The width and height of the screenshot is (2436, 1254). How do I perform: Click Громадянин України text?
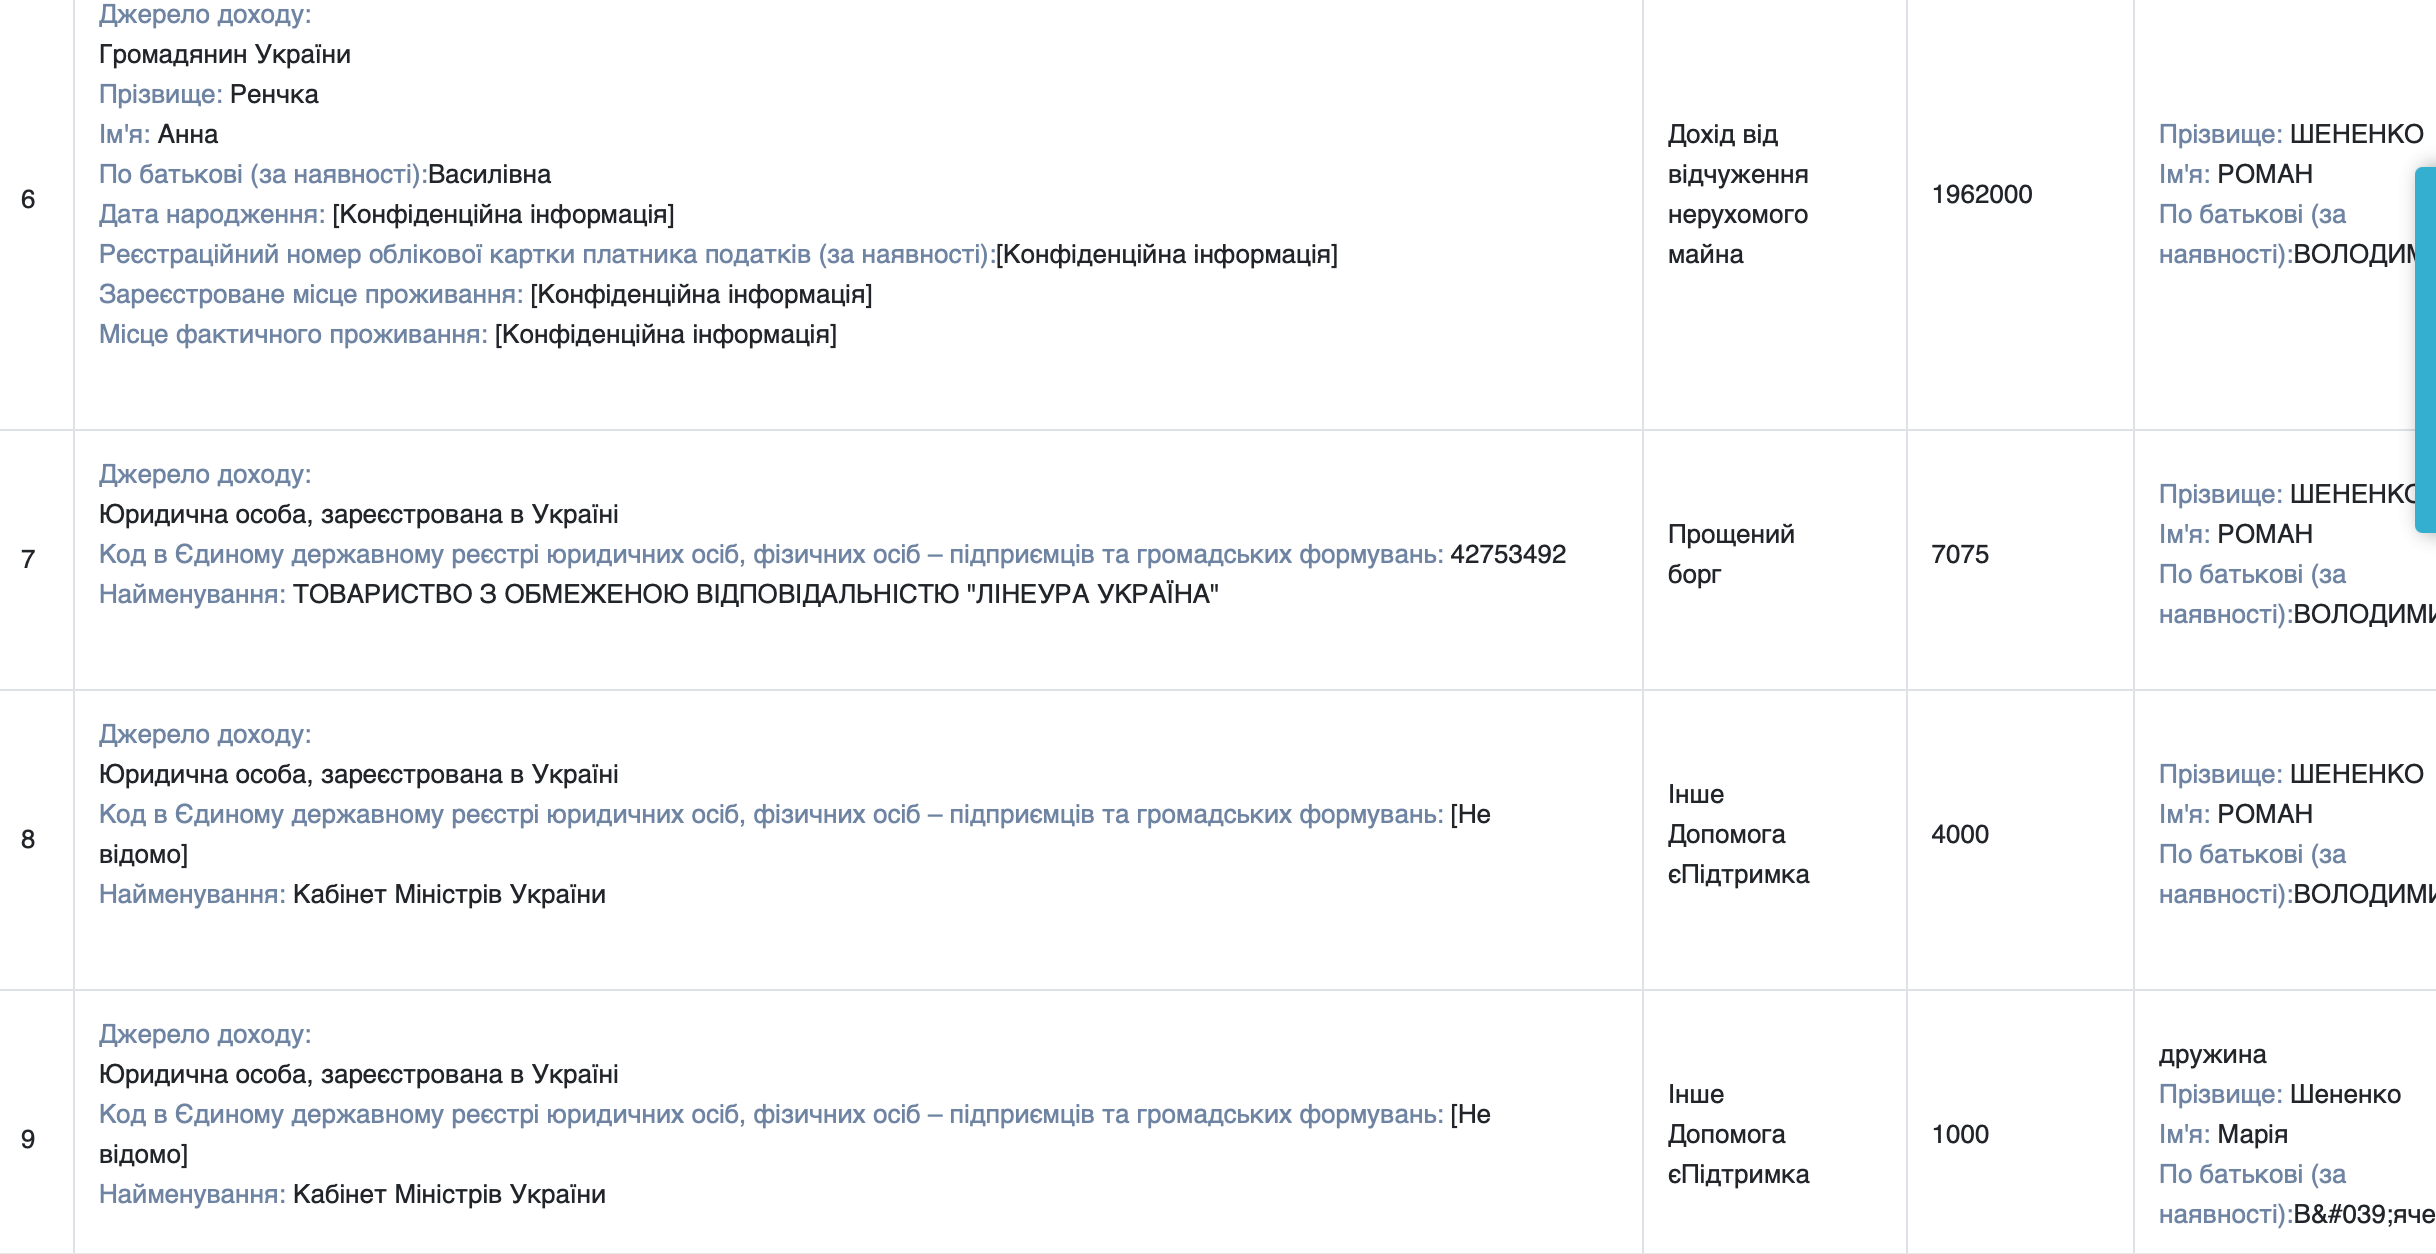(224, 54)
